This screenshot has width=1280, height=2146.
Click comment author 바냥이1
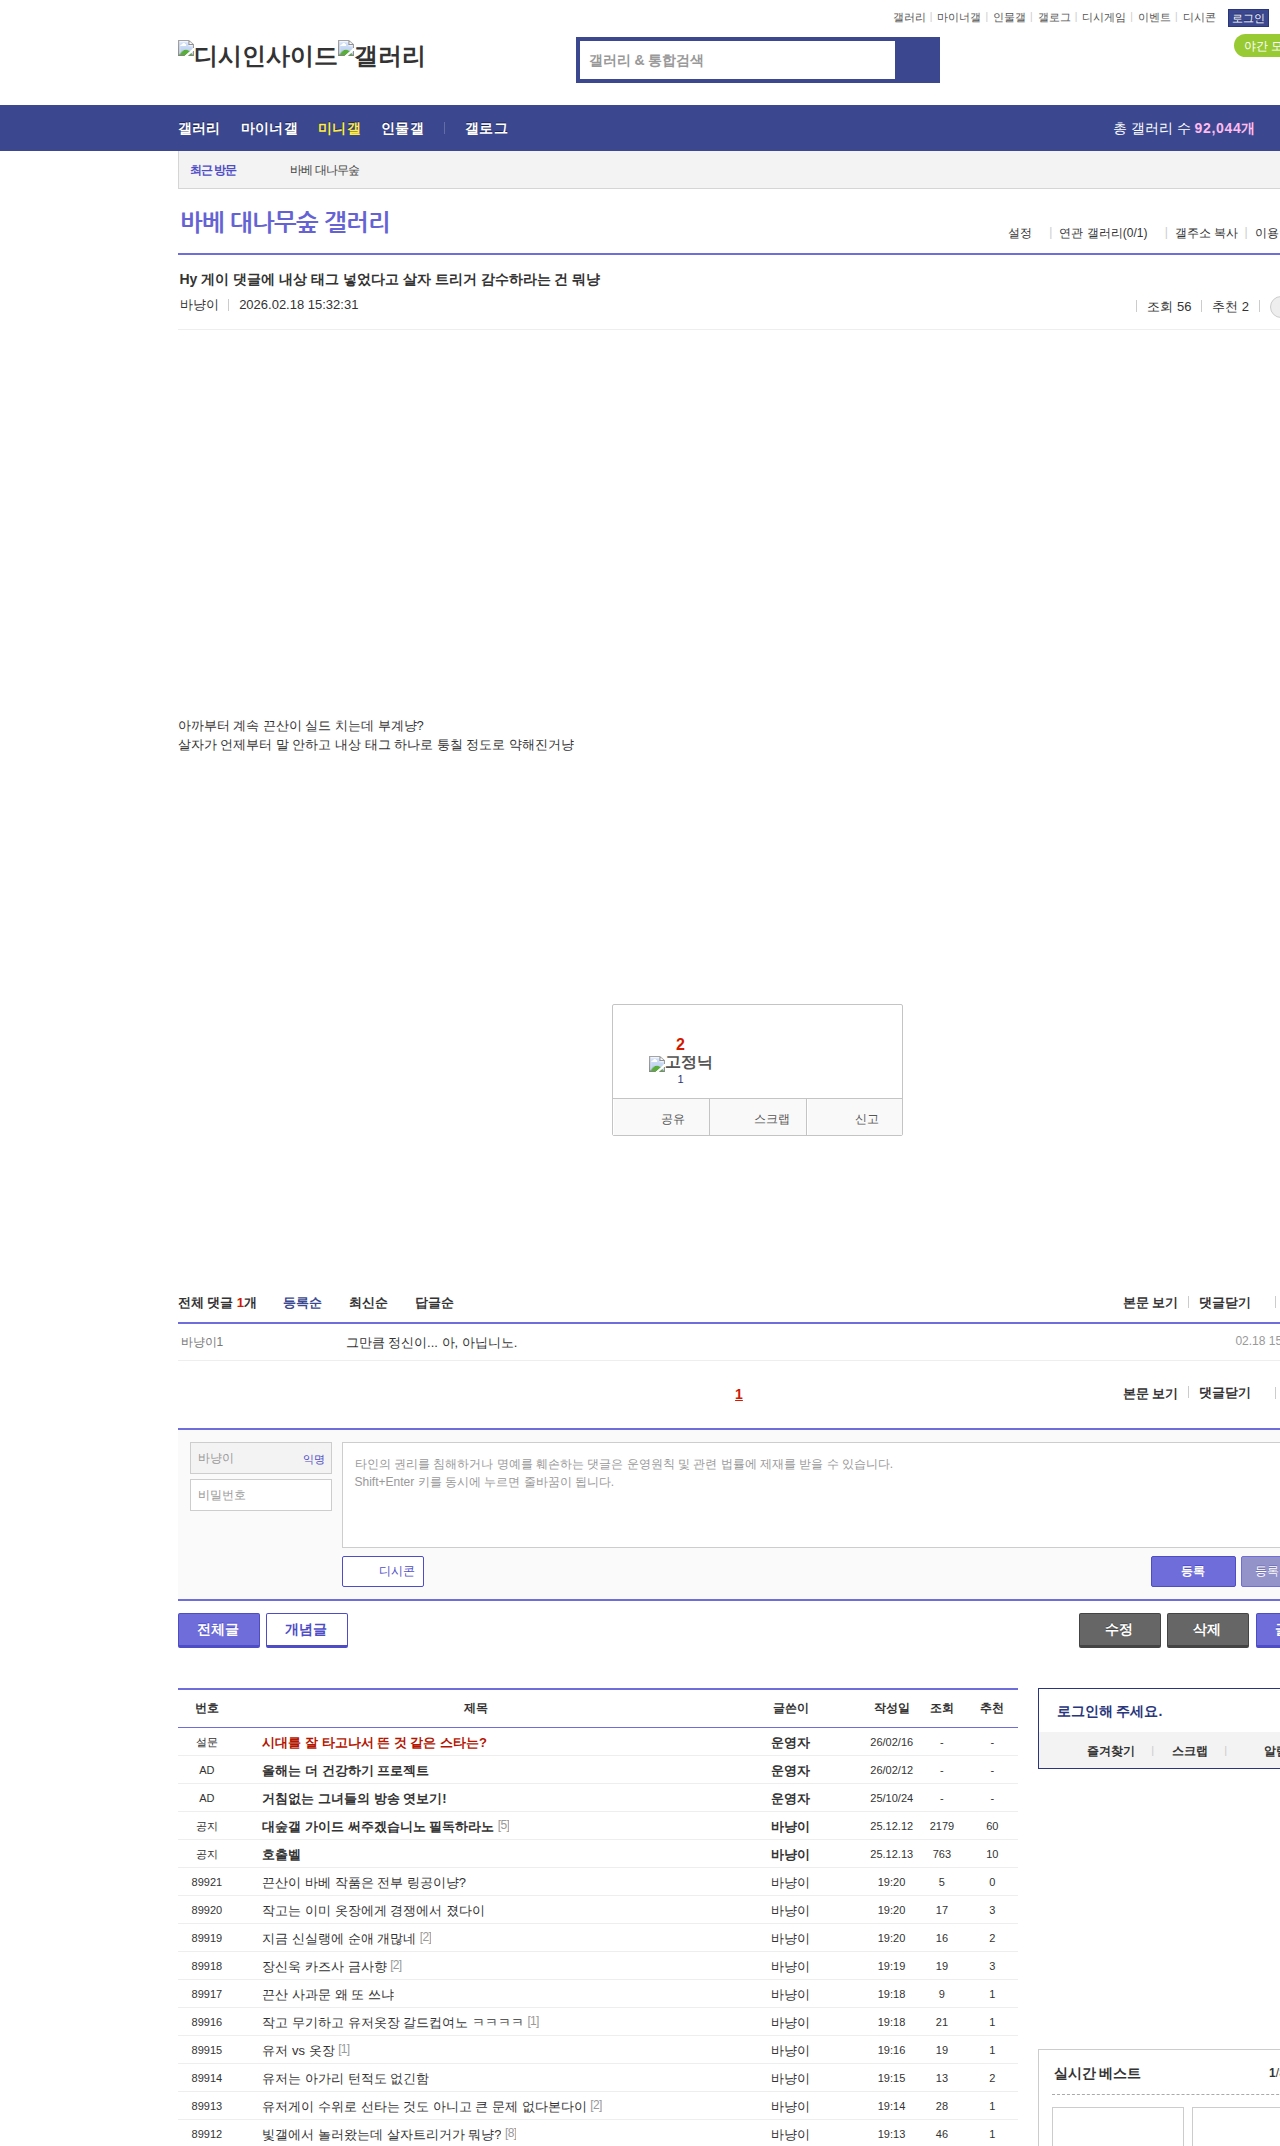(202, 1342)
